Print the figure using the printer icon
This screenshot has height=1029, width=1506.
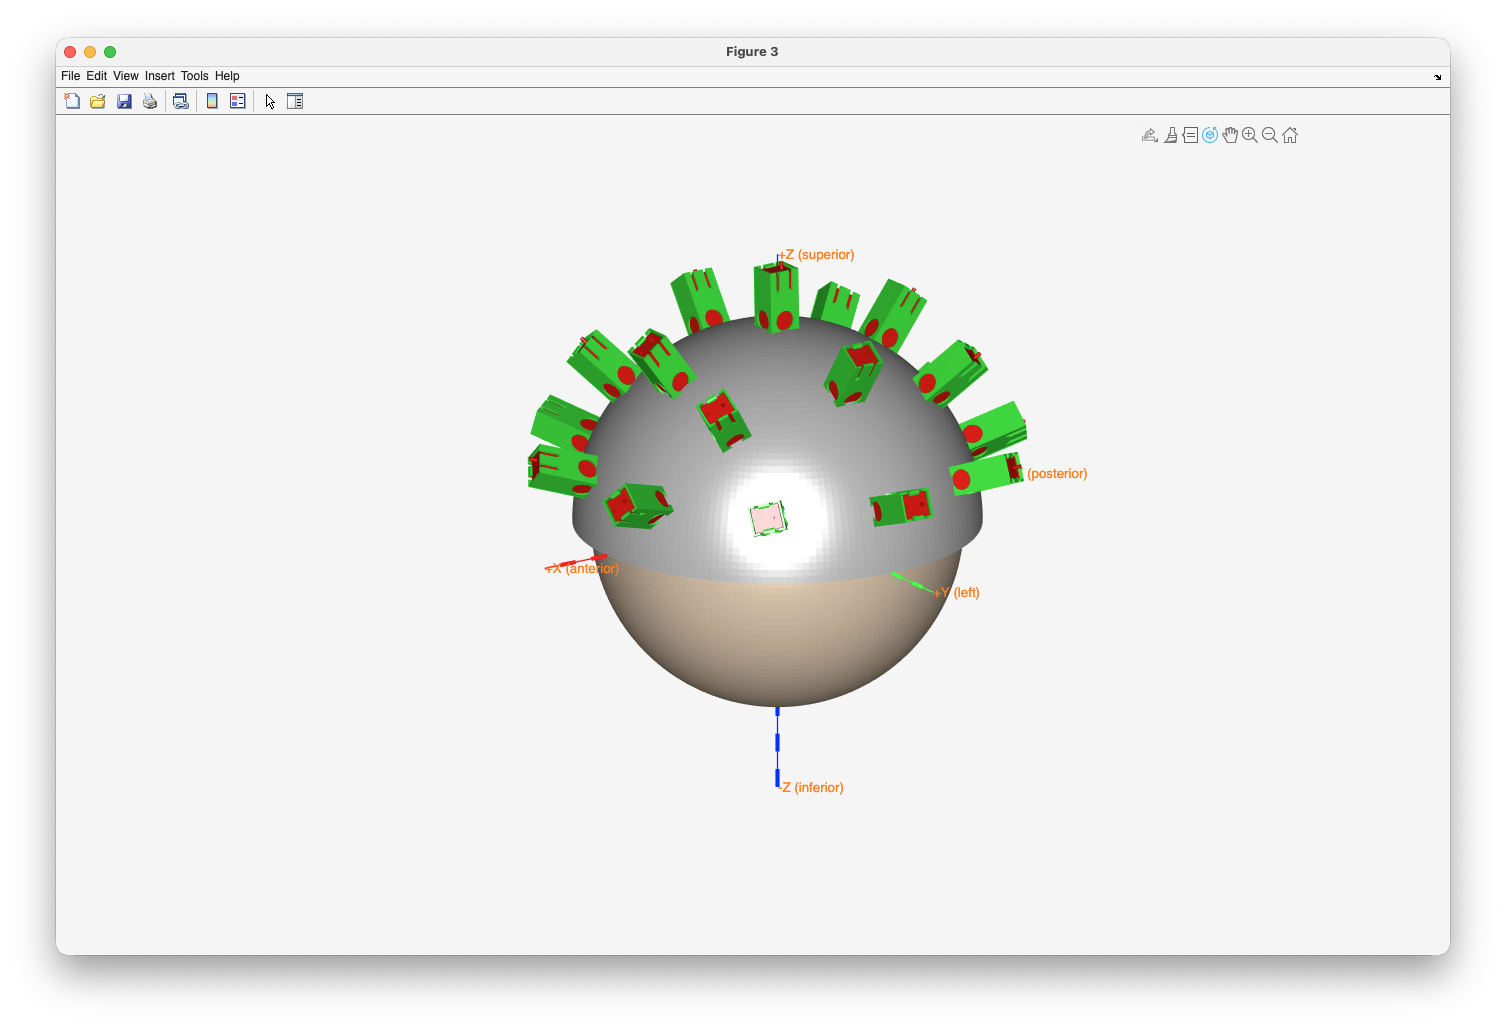tap(150, 101)
